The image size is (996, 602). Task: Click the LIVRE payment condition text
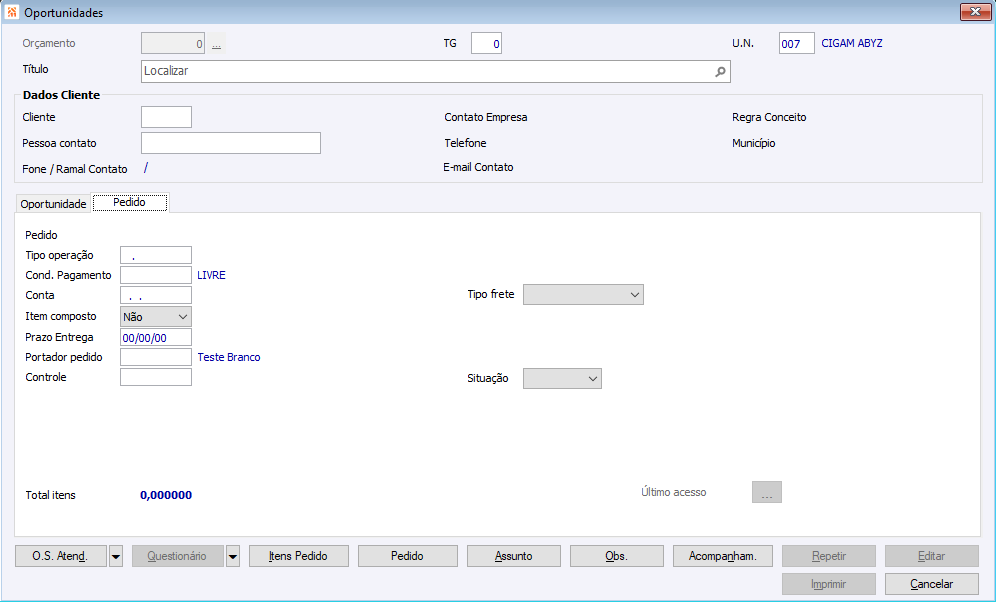(x=212, y=275)
